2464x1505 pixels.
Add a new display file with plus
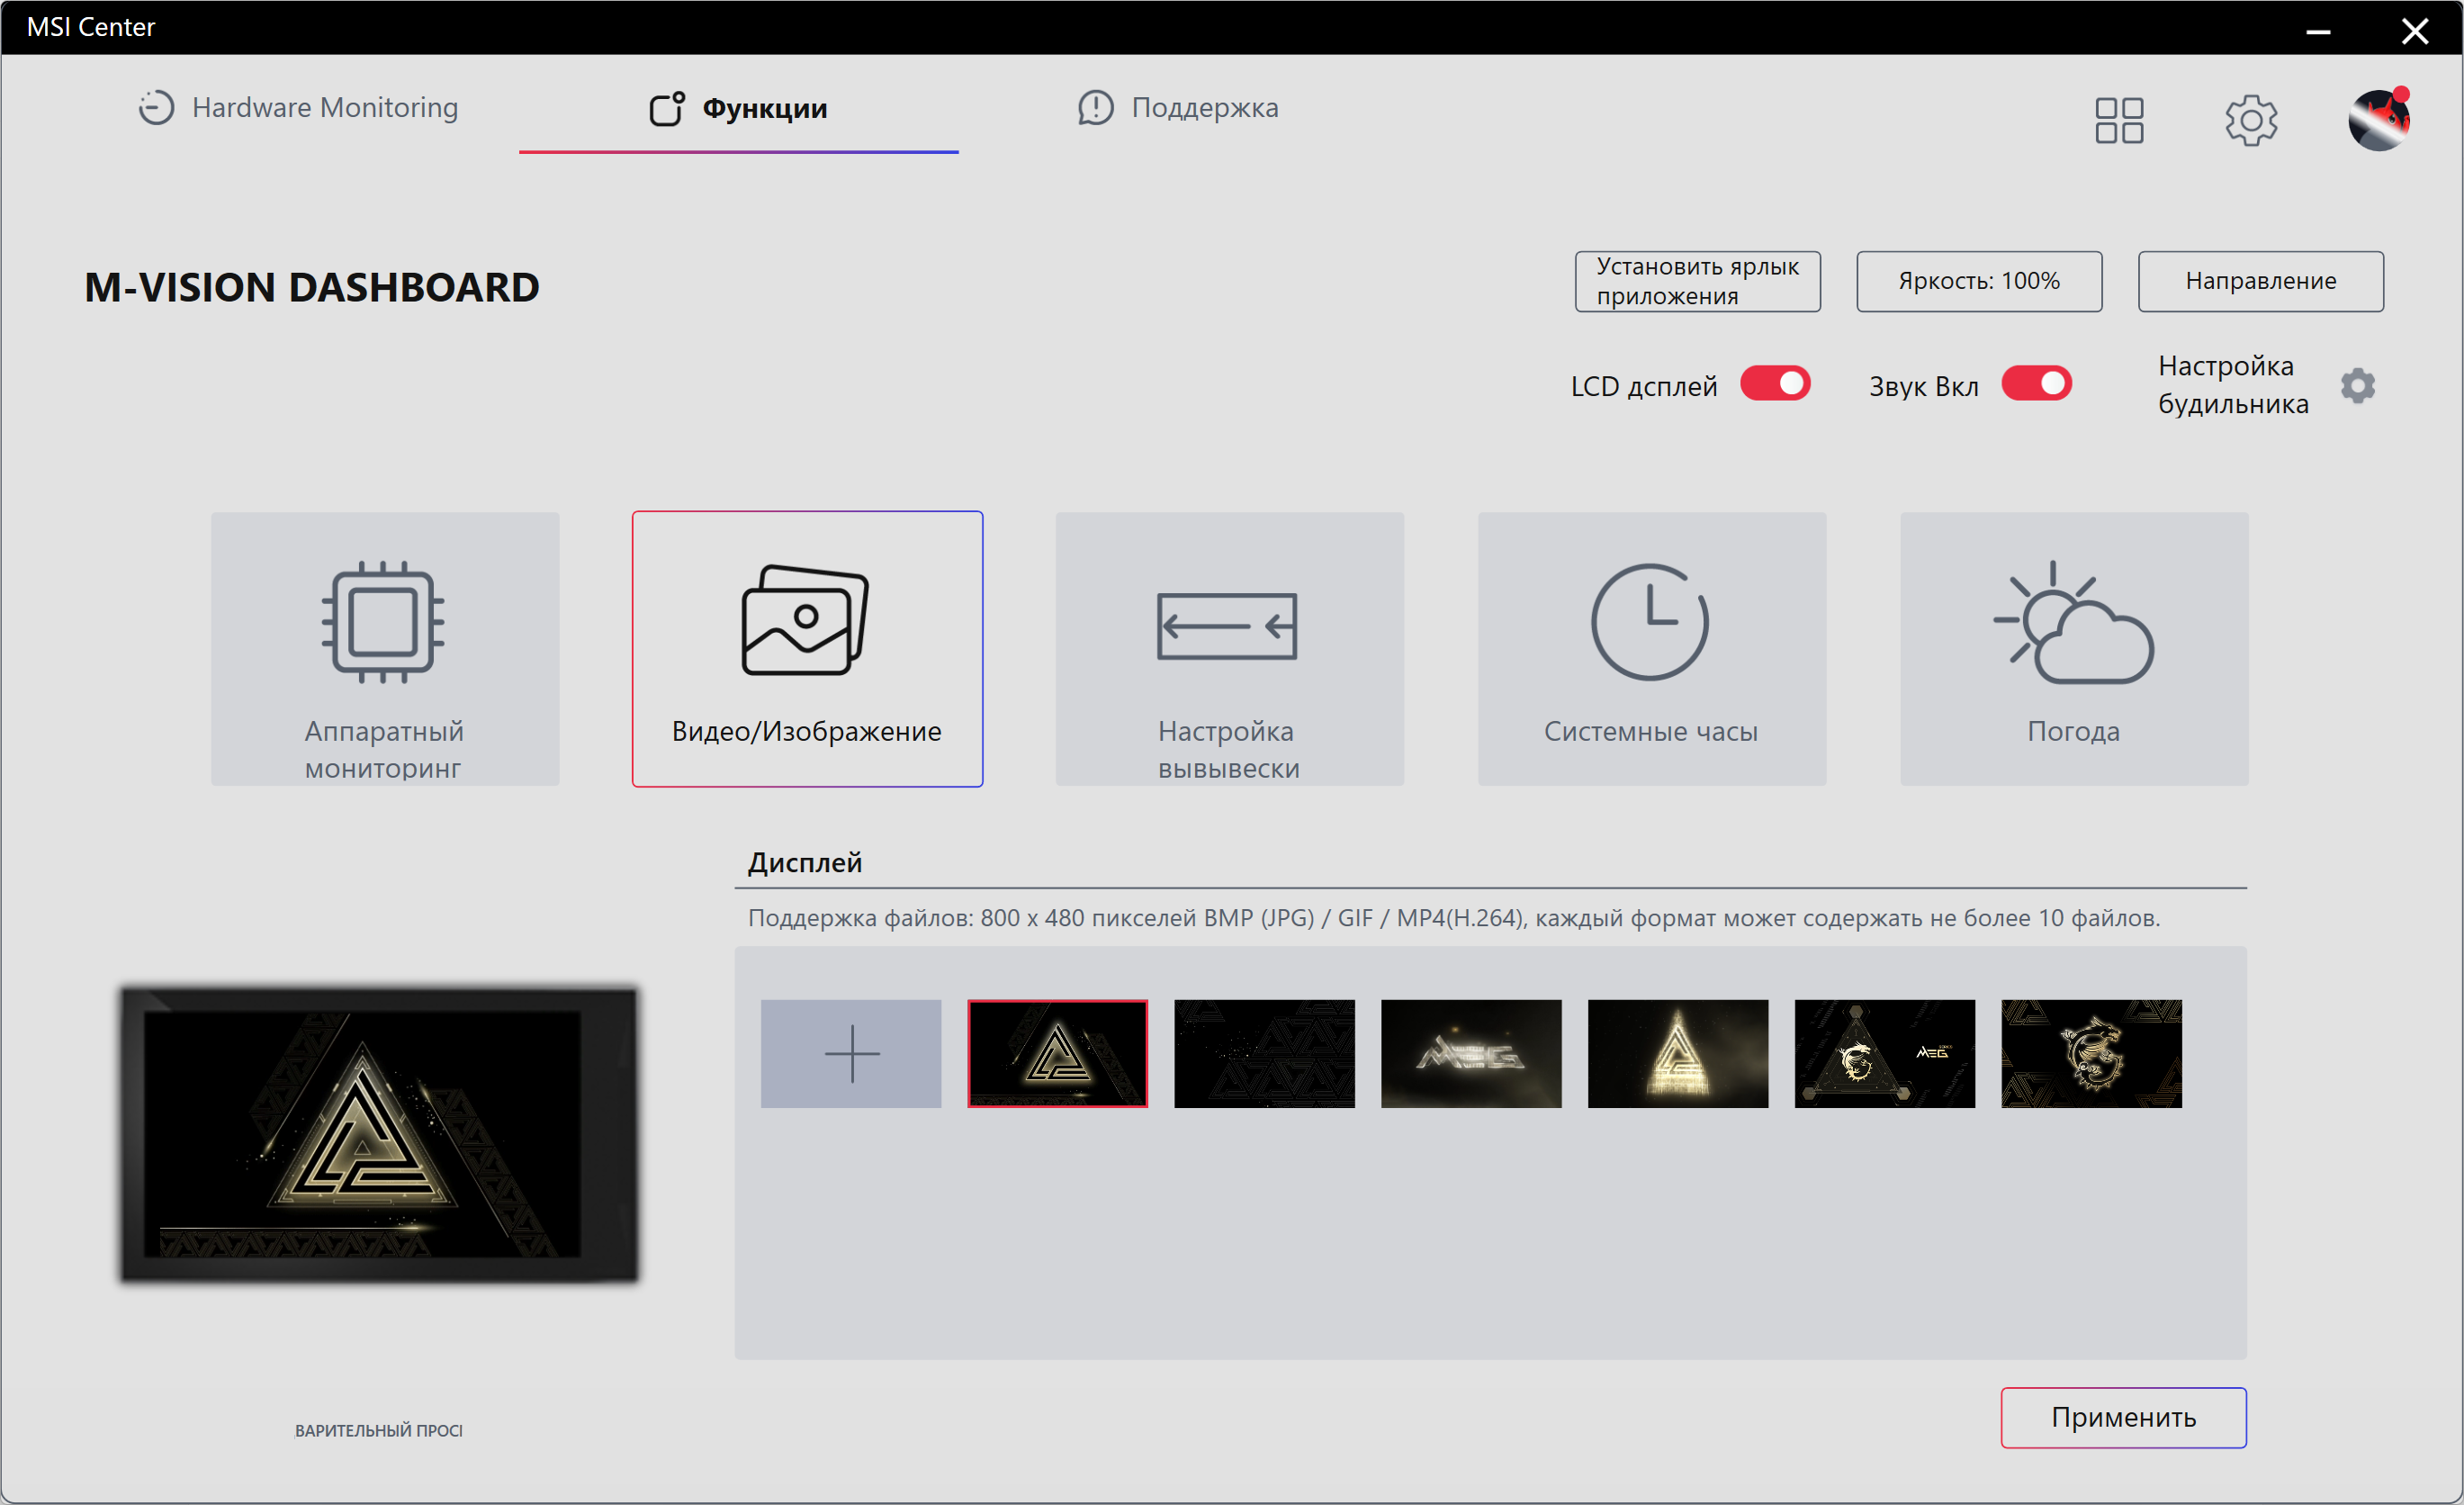[x=851, y=1054]
